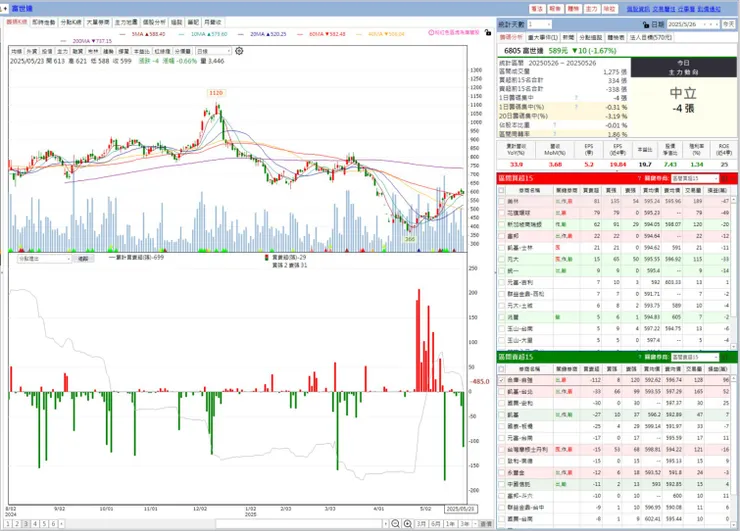Tick the header checkbox in the buy-over list
The image size is (740, 531).
pos(501,190)
